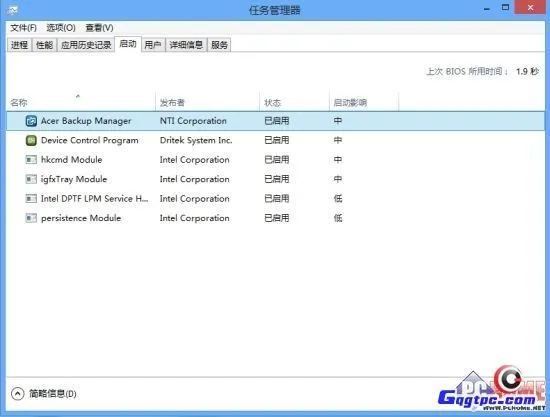Click the hkcmd Module icon

pos(31,160)
